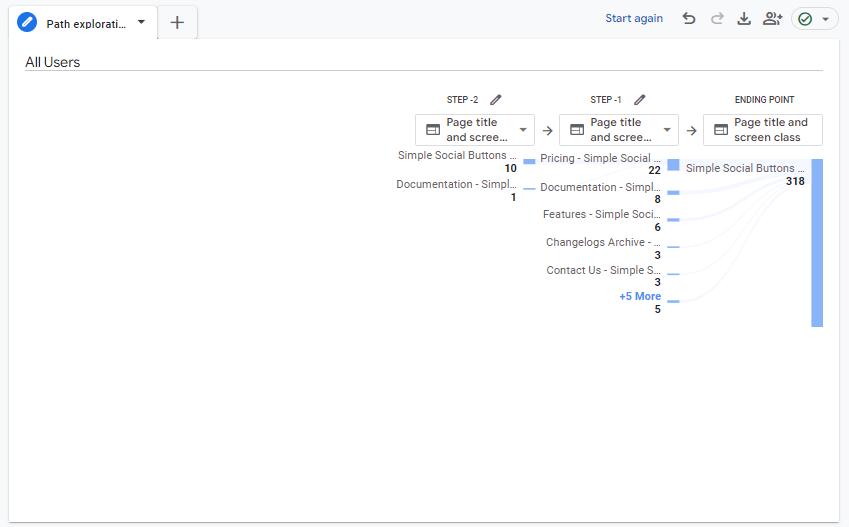This screenshot has height=527, width=849.
Task: Click the ENDING POINT label
Action: (764, 100)
